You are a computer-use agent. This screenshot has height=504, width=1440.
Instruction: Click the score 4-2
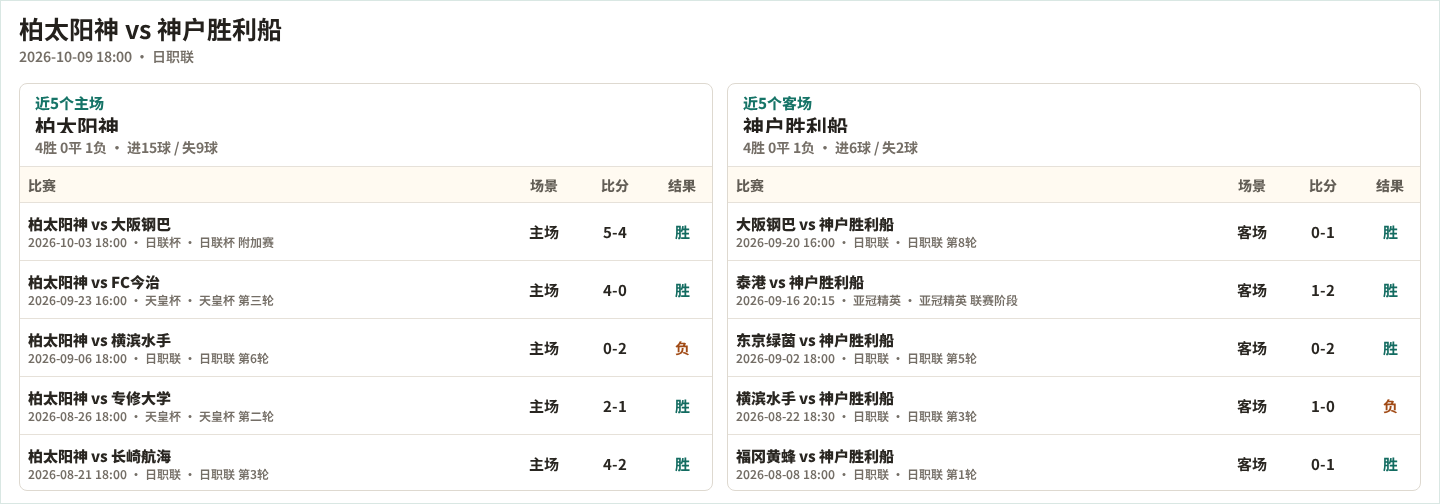click(615, 464)
